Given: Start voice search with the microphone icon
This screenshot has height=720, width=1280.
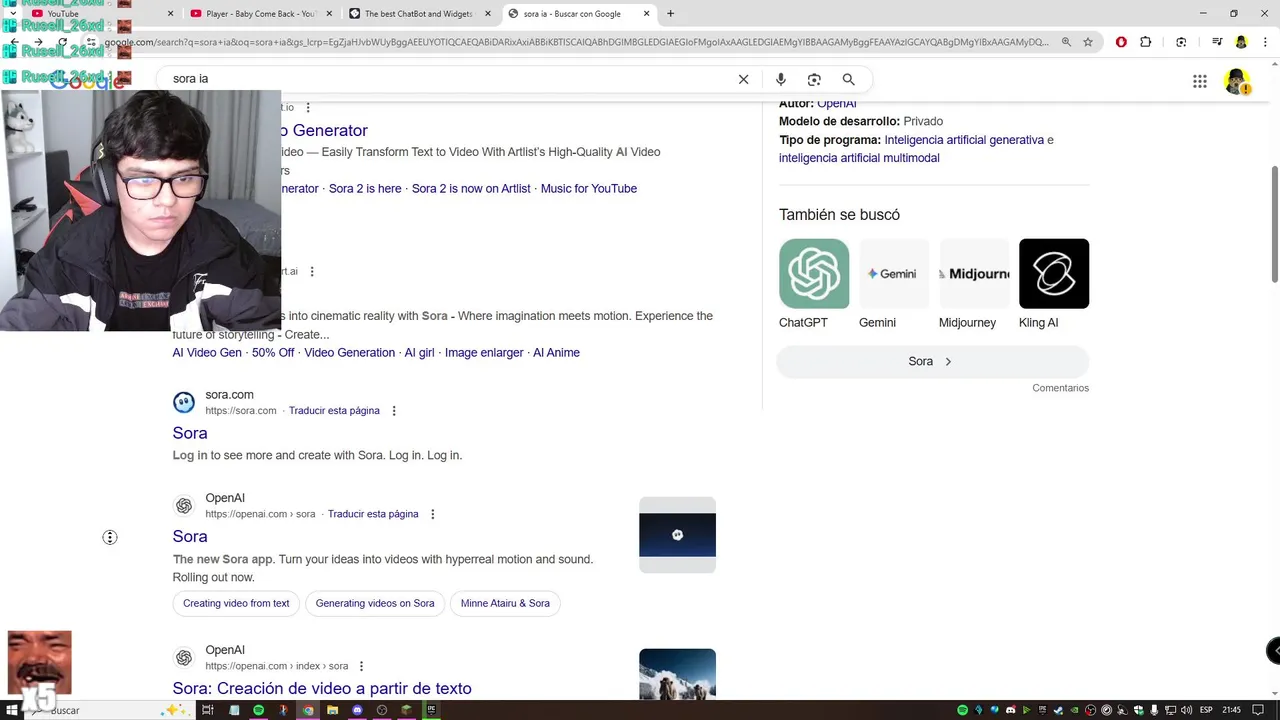Looking at the screenshot, I should (x=781, y=79).
